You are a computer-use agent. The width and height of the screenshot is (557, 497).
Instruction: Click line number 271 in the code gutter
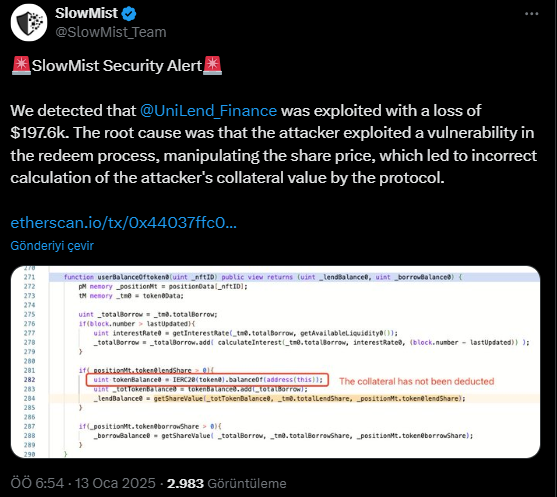pyautogui.click(x=29, y=277)
